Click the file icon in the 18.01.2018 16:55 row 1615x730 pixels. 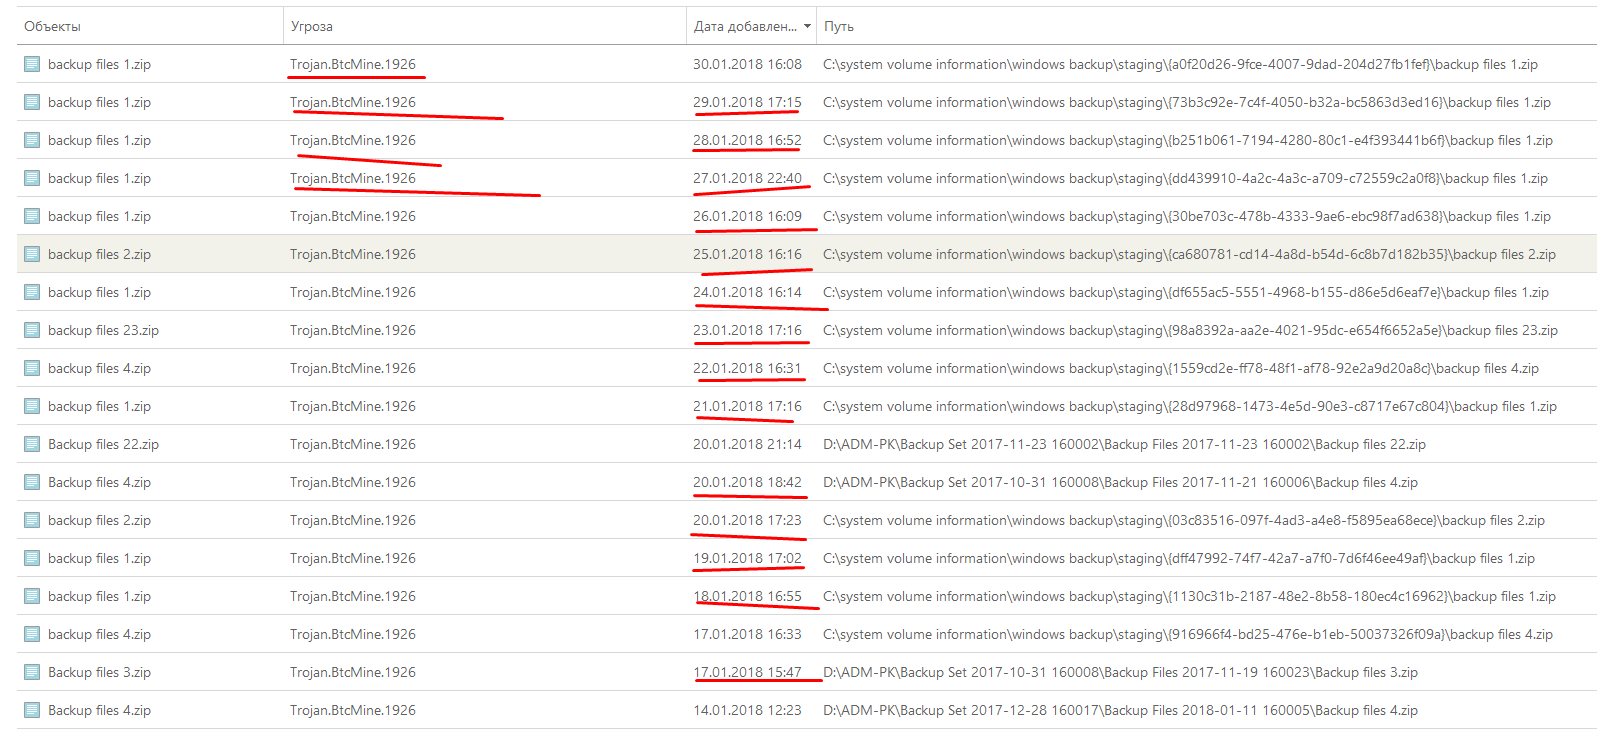[32, 596]
